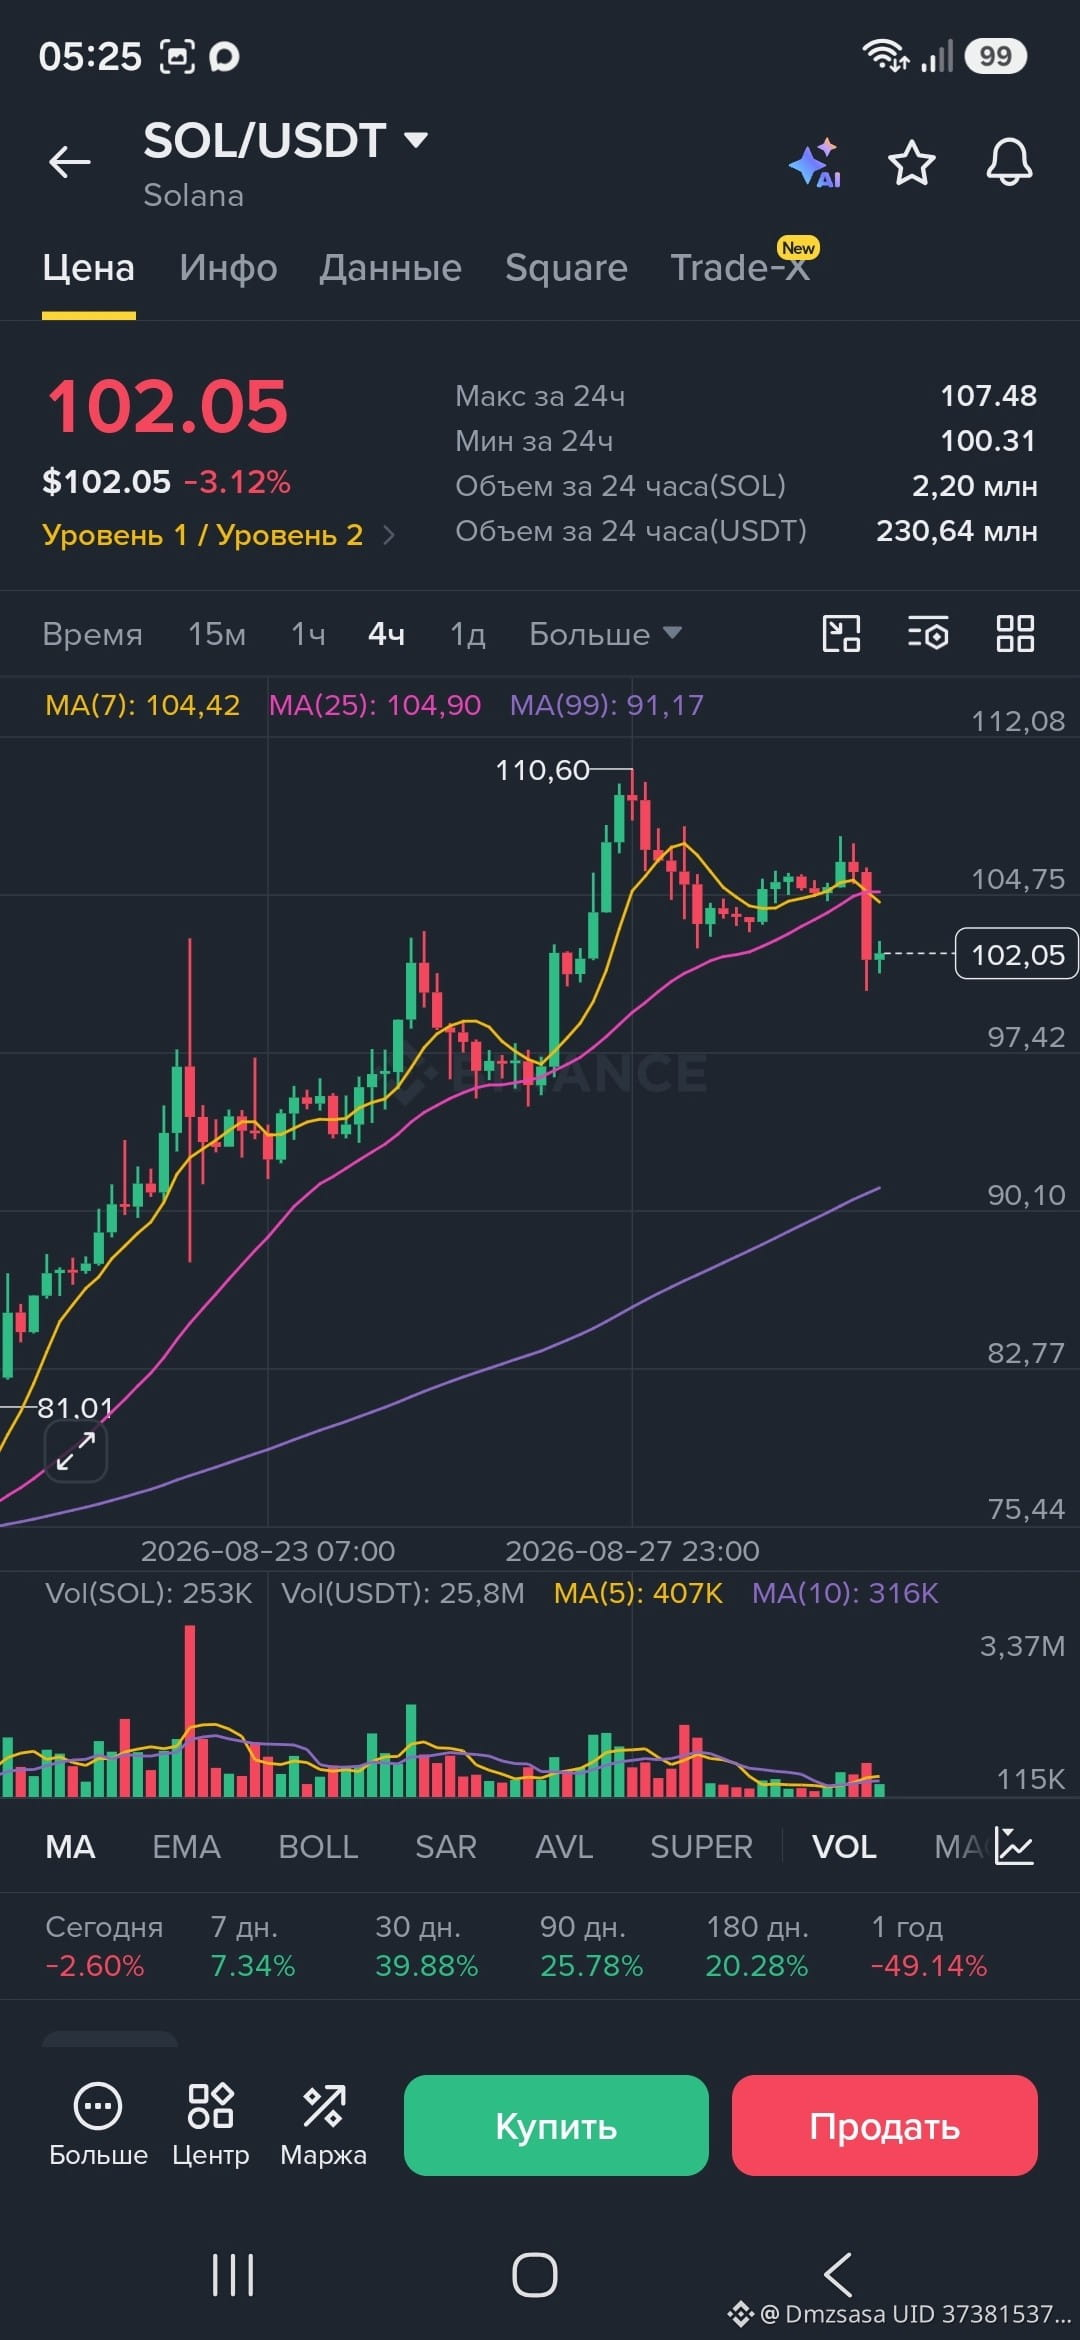The height and width of the screenshot is (2340, 1080).
Task: Tap the Мин за 24ч value 100.31
Action: (988, 441)
